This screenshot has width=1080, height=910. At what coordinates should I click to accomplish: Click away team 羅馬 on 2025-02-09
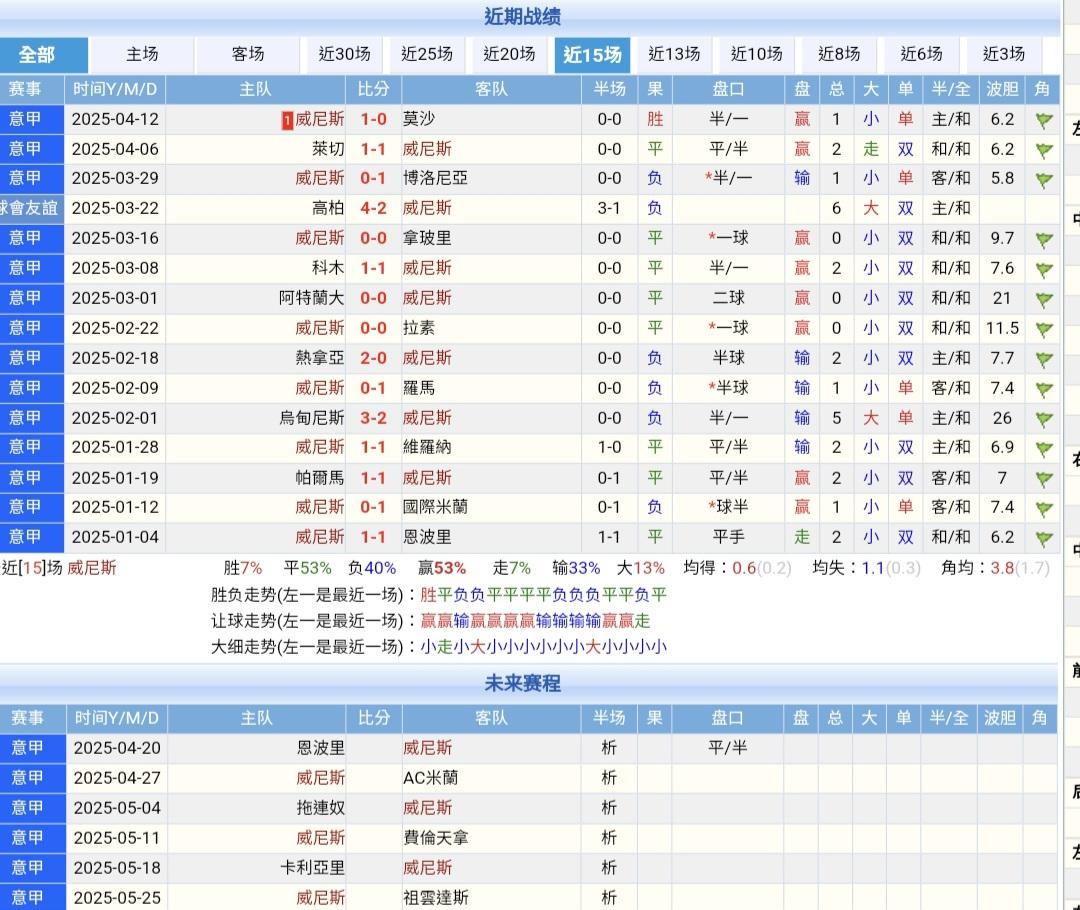419,388
